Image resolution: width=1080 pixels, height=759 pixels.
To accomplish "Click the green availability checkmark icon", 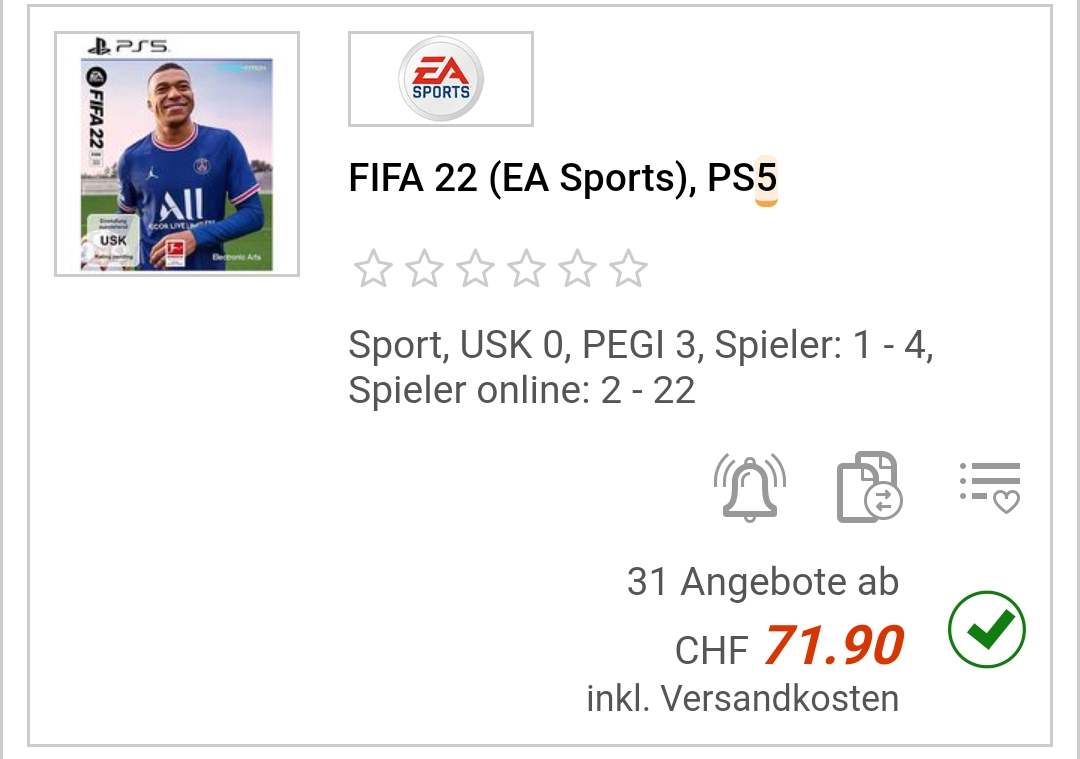I will [x=986, y=630].
